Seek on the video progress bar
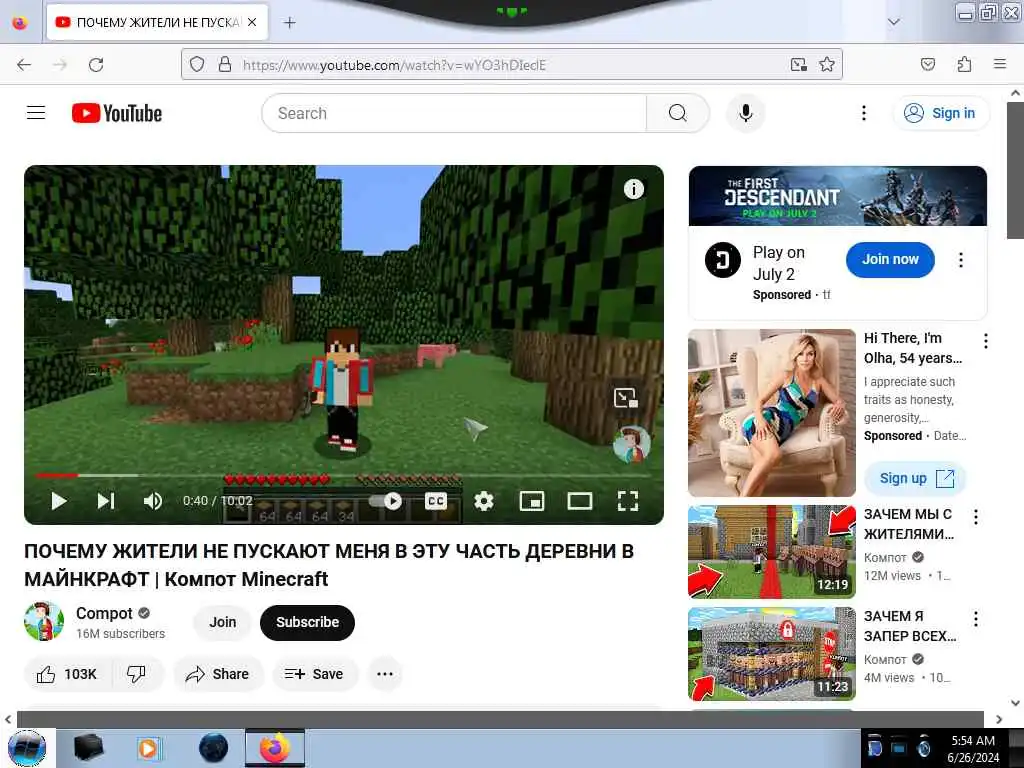Screen dimensions: 1024x768 point(344,475)
